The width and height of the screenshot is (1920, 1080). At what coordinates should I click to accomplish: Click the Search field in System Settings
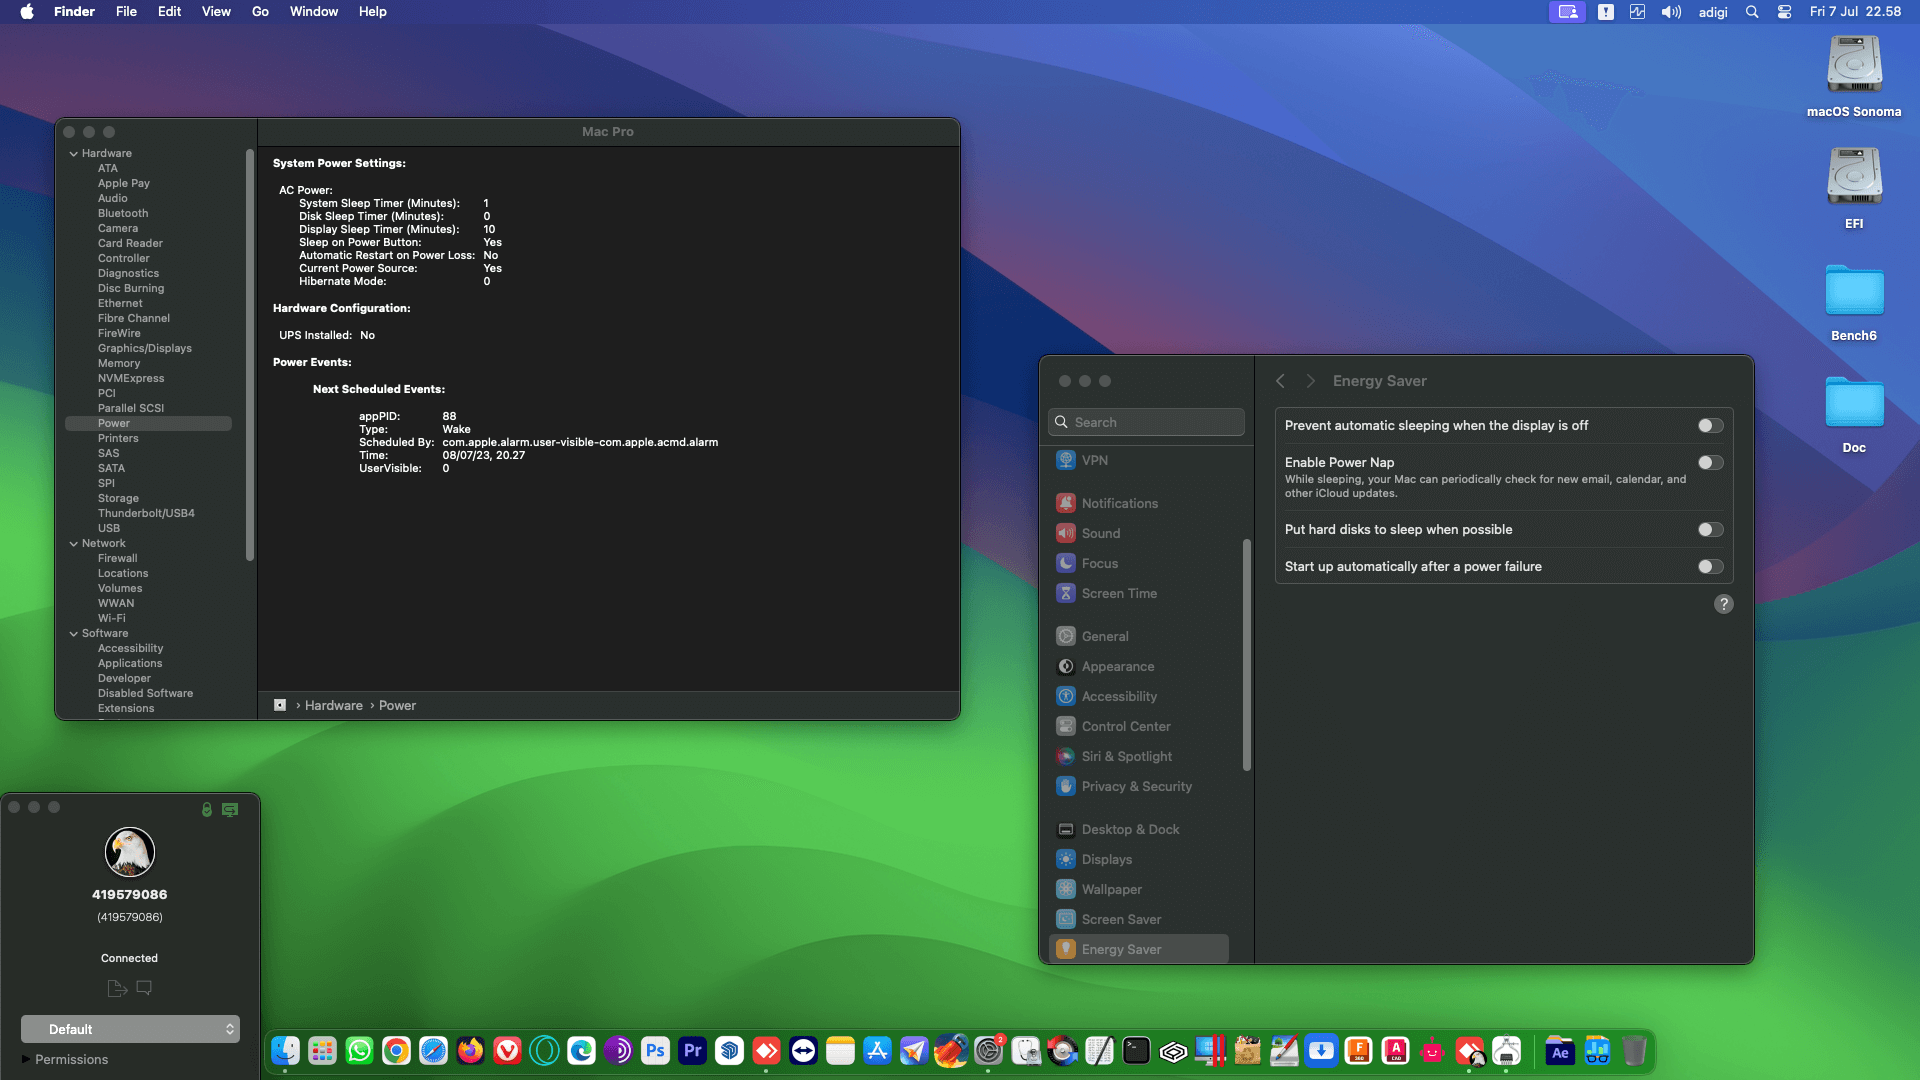click(x=1146, y=422)
